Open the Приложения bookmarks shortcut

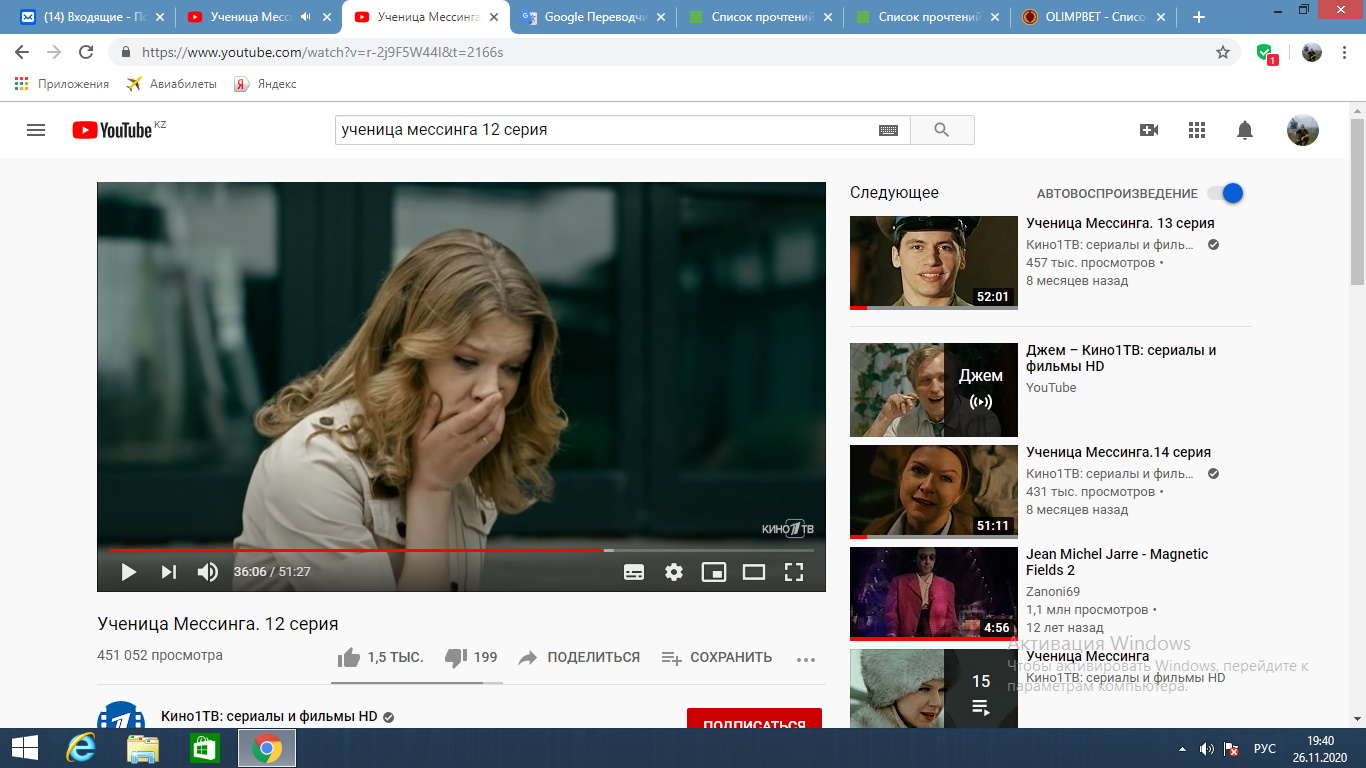(62, 84)
